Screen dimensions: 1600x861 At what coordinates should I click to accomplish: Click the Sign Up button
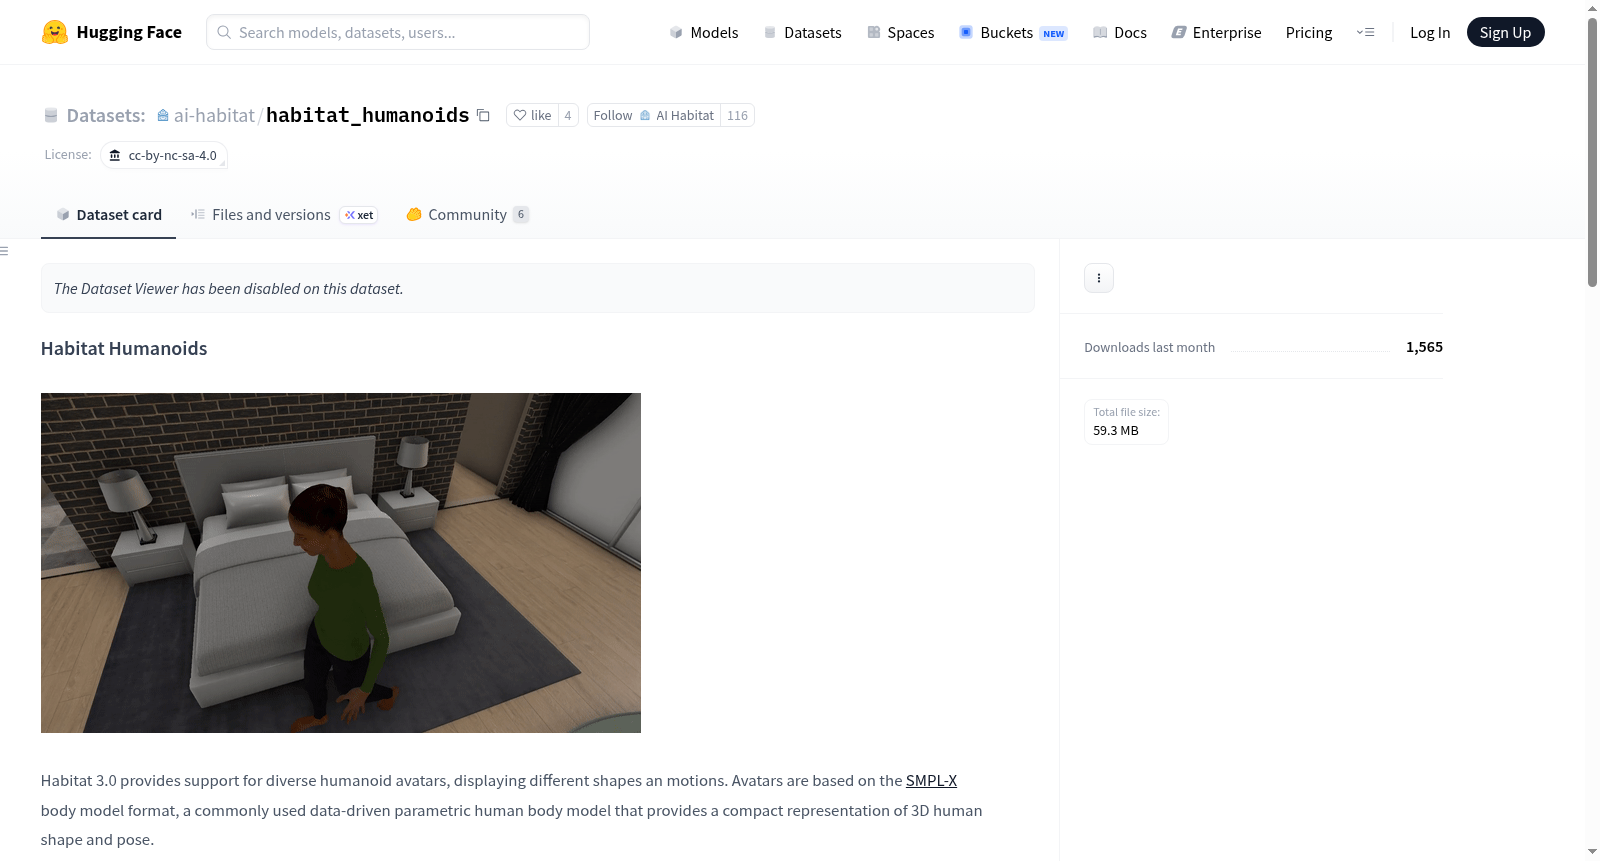[1505, 32]
